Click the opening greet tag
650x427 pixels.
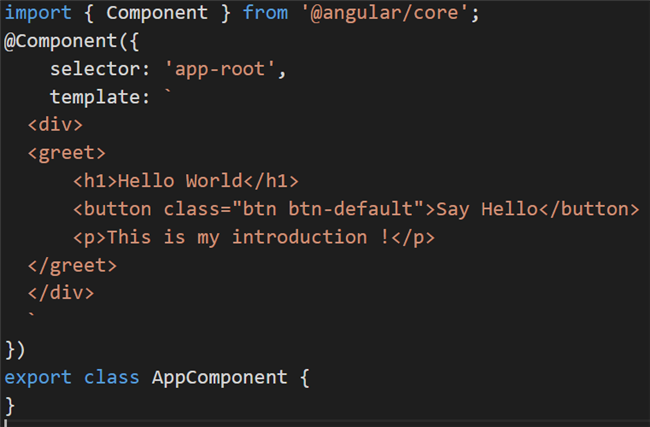[x=66, y=153]
